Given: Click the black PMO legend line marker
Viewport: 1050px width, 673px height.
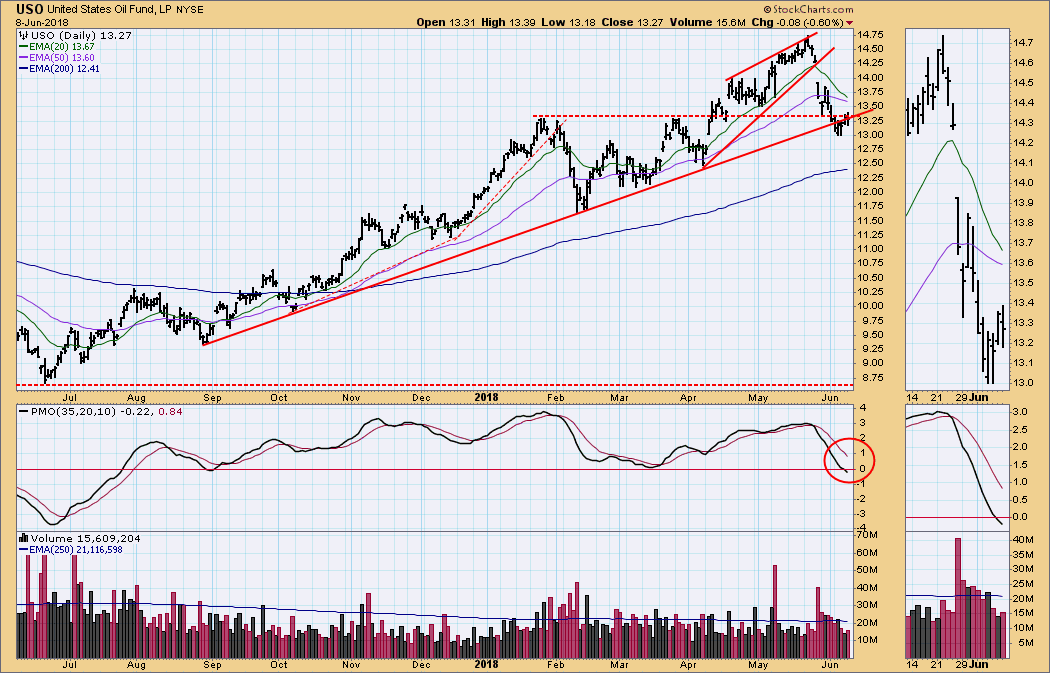Looking at the screenshot, I should pos(23,412).
